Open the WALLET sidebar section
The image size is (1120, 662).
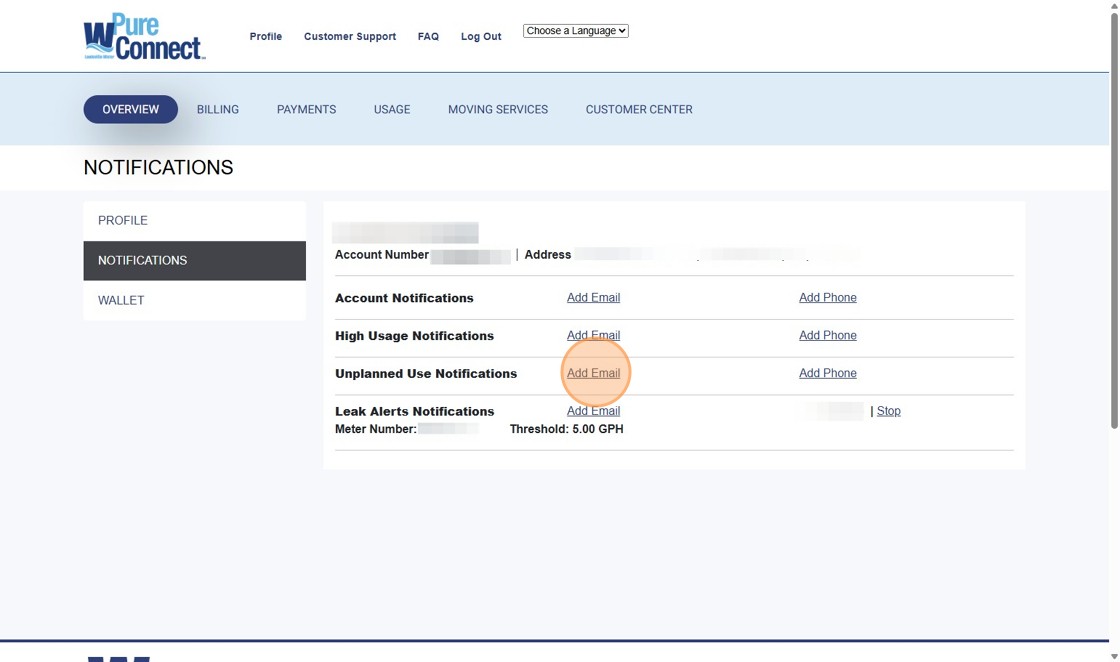[121, 300]
